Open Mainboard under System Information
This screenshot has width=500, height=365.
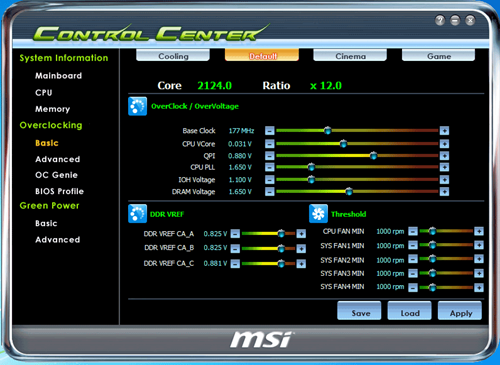(x=58, y=76)
